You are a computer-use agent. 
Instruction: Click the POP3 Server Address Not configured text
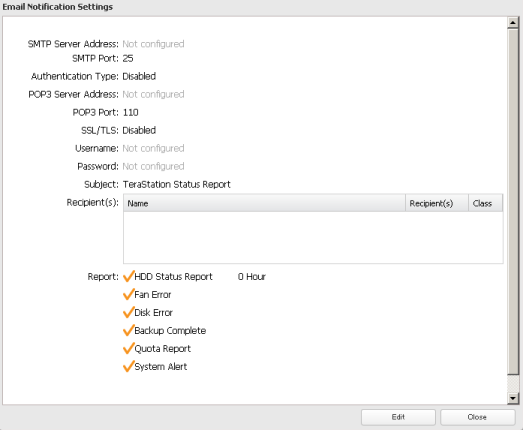pyautogui.click(x=153, y=94)
